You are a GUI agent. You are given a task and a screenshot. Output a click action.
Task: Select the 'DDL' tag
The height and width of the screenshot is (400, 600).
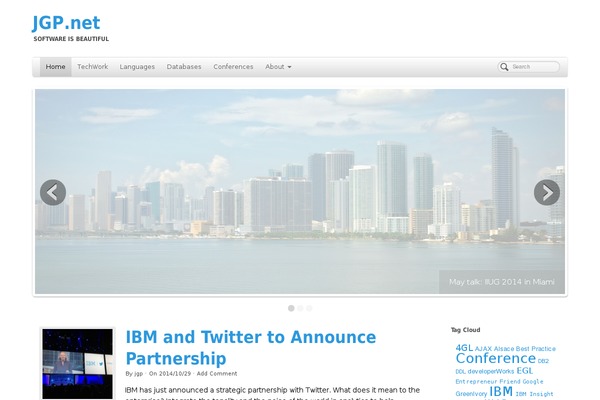pos(460,372)
